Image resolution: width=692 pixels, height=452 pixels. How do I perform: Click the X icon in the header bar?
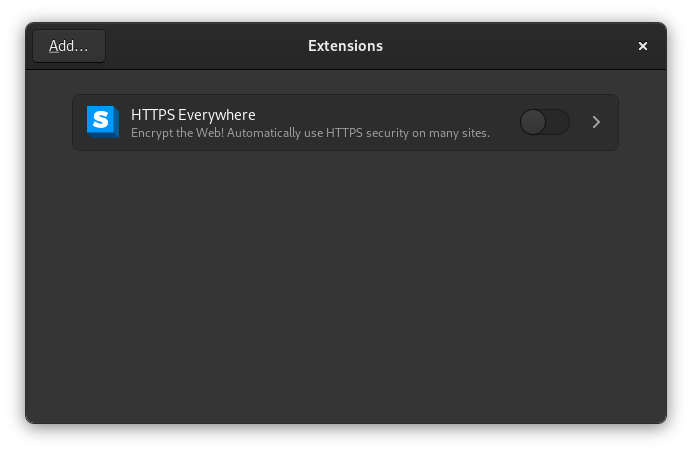pos(643,46)
